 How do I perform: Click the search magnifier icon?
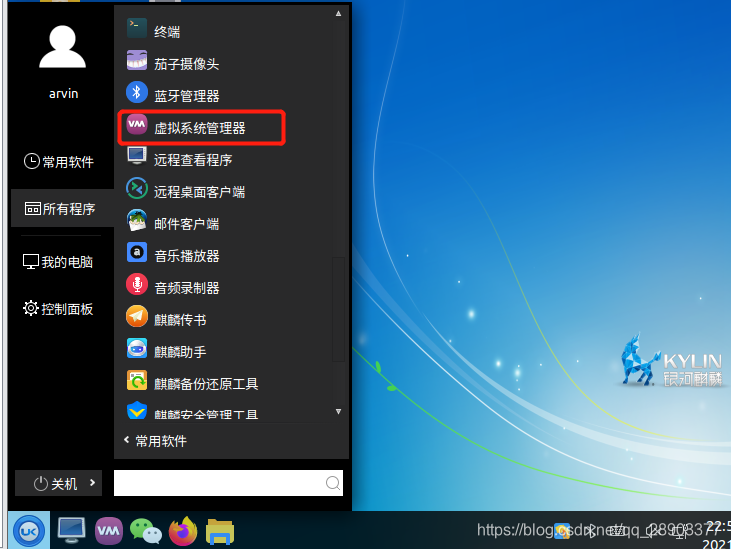pos(333,483)
